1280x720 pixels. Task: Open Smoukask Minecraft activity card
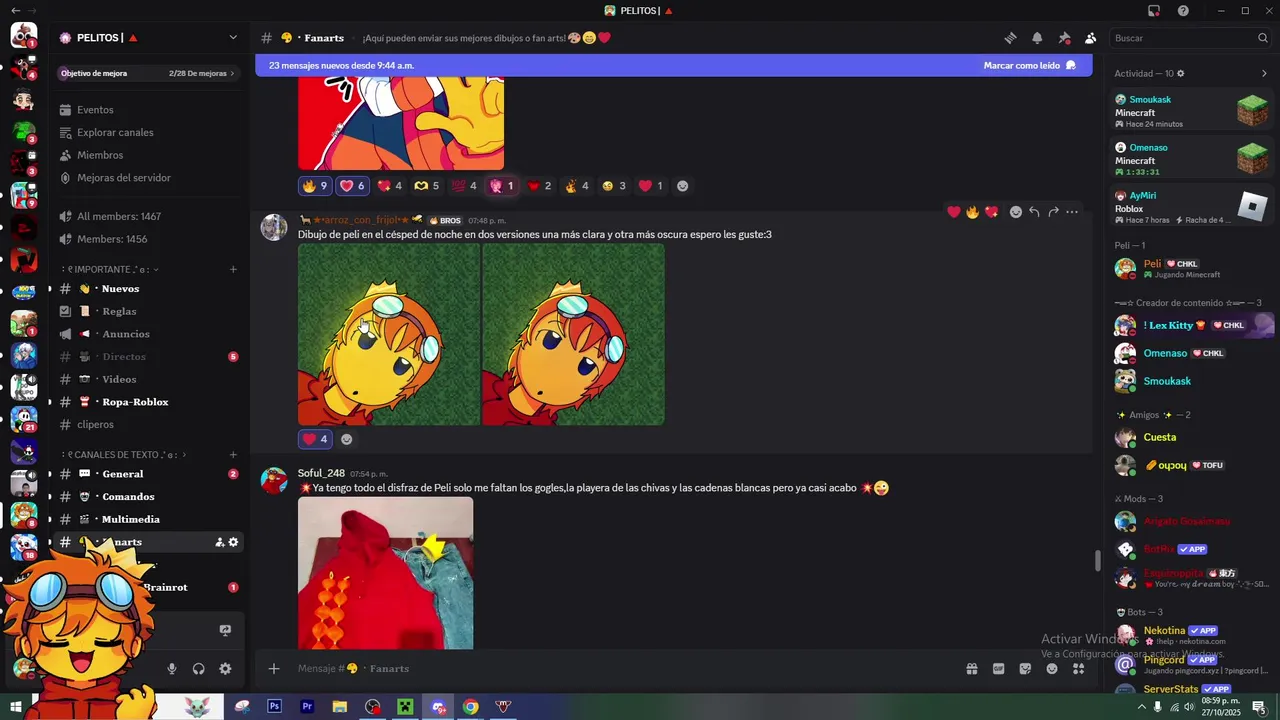tap(1191, 111)
